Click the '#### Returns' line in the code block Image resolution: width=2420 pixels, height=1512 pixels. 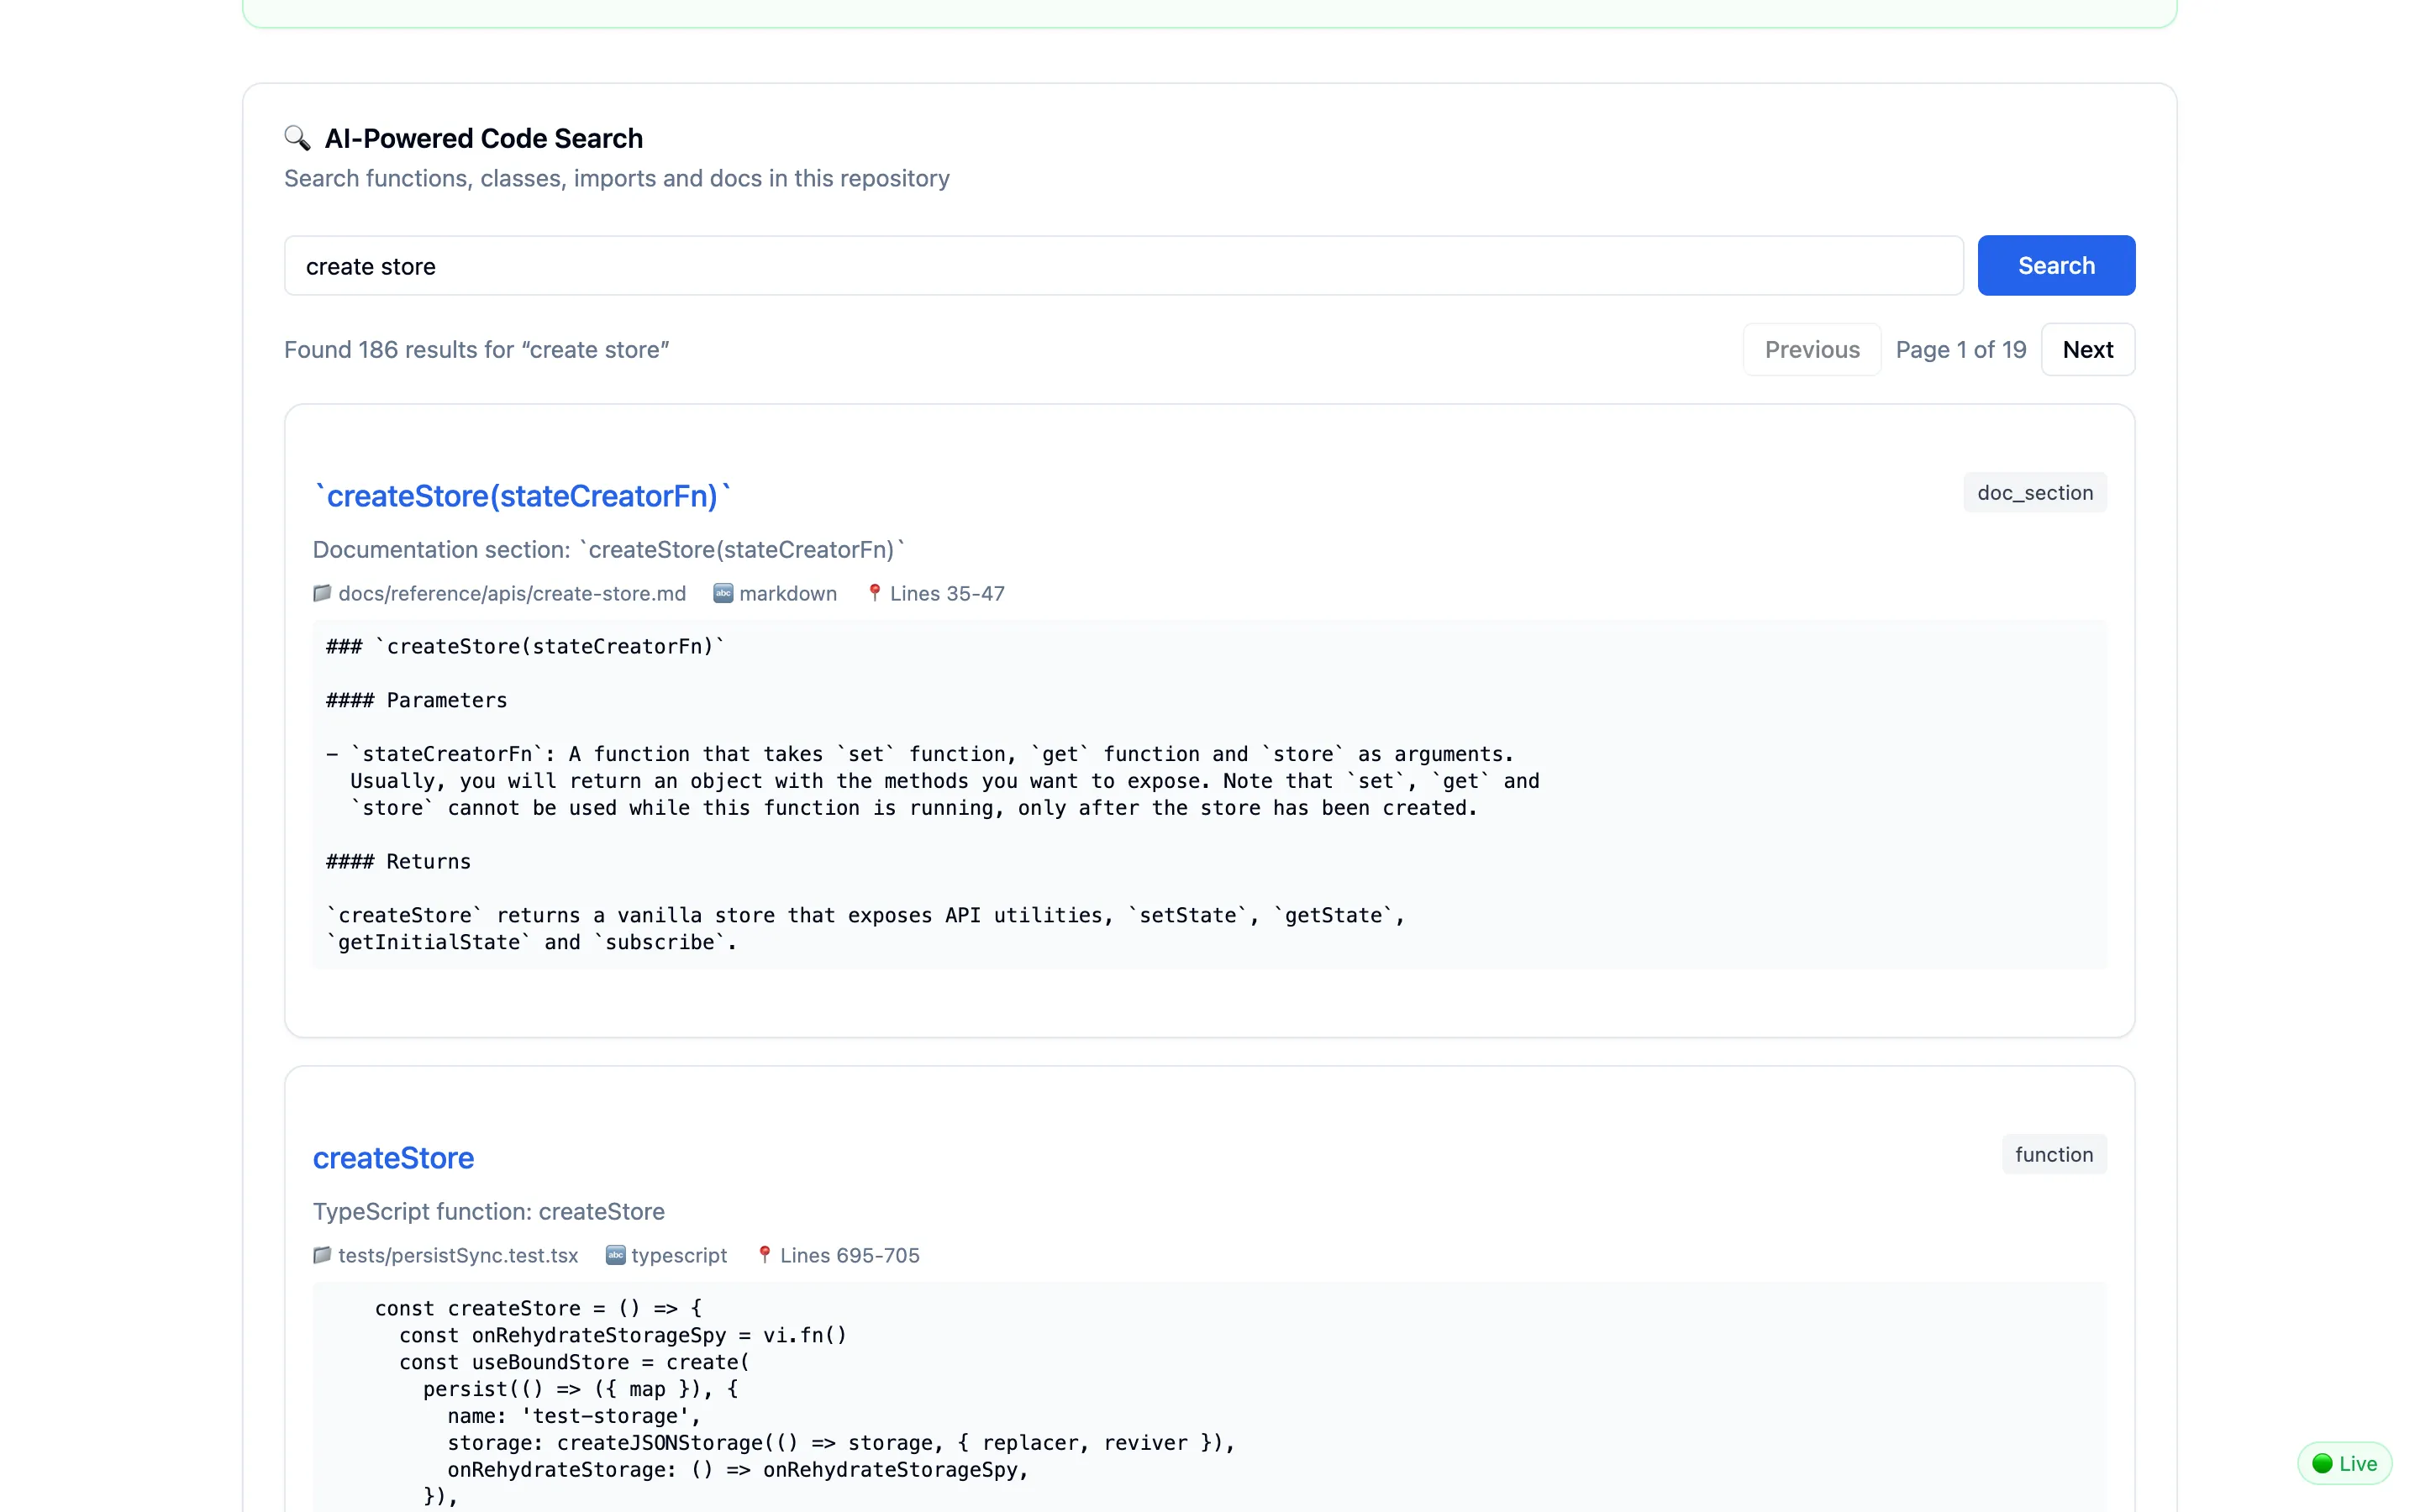click(x=399, y=861)
